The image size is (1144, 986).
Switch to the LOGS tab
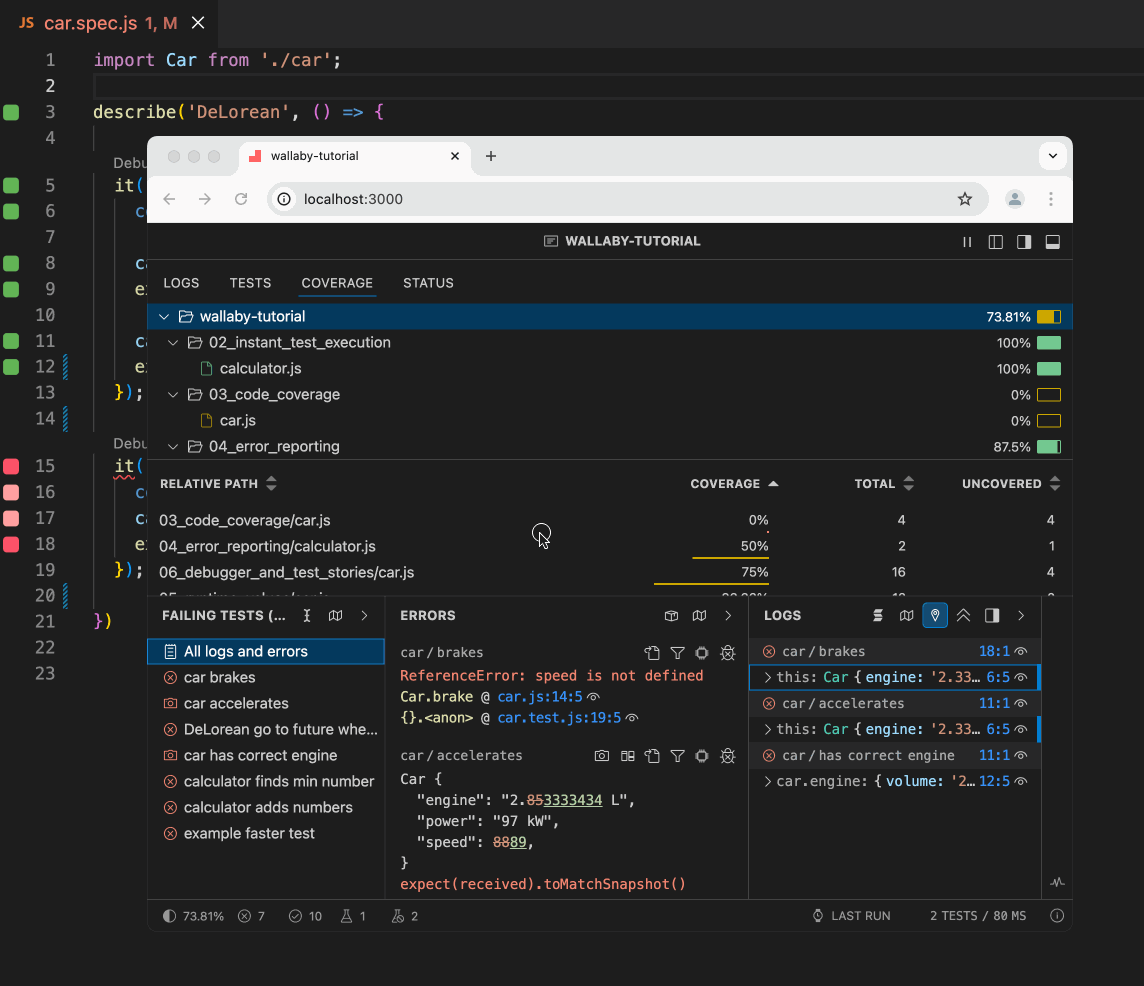(x=181, y=283)
